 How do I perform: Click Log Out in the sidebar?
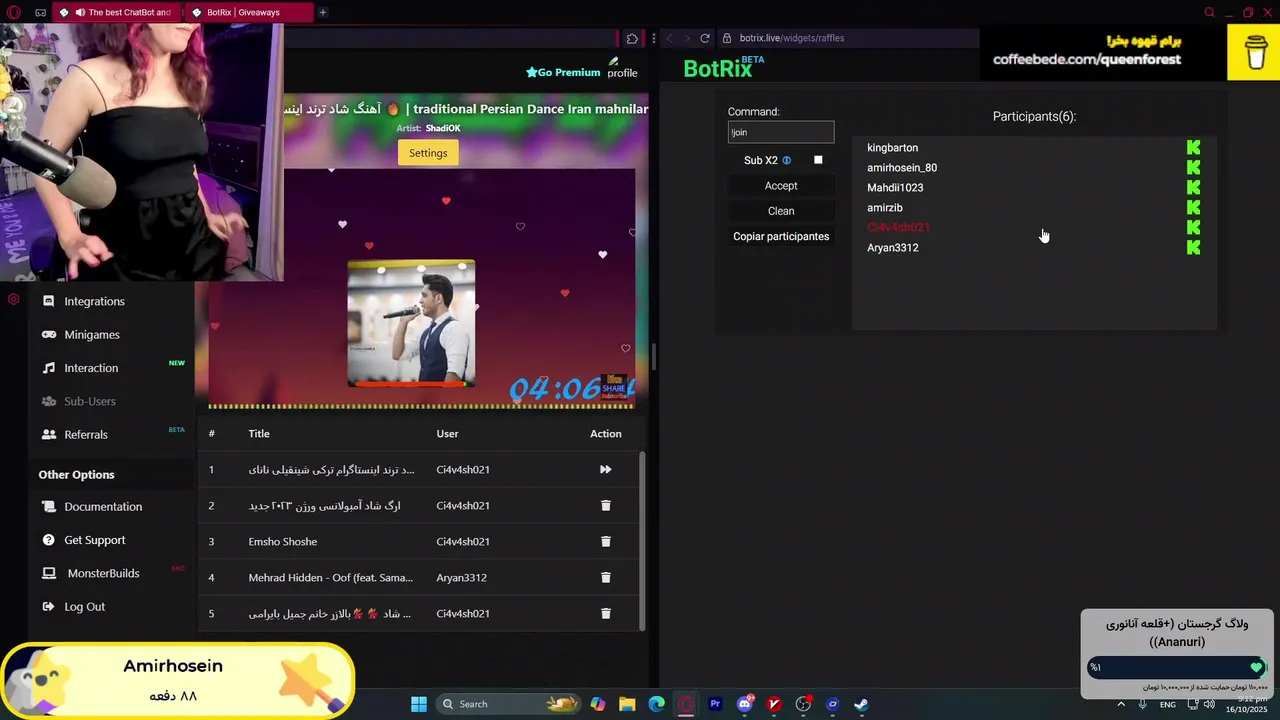pos(84,606)
